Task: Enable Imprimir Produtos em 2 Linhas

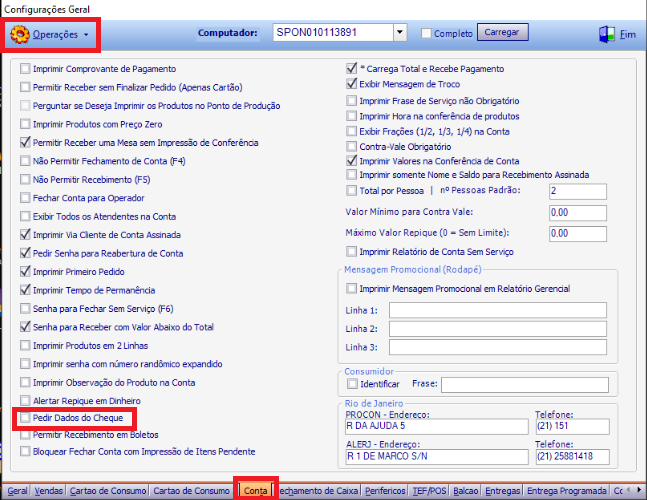Action: (25, 345)
